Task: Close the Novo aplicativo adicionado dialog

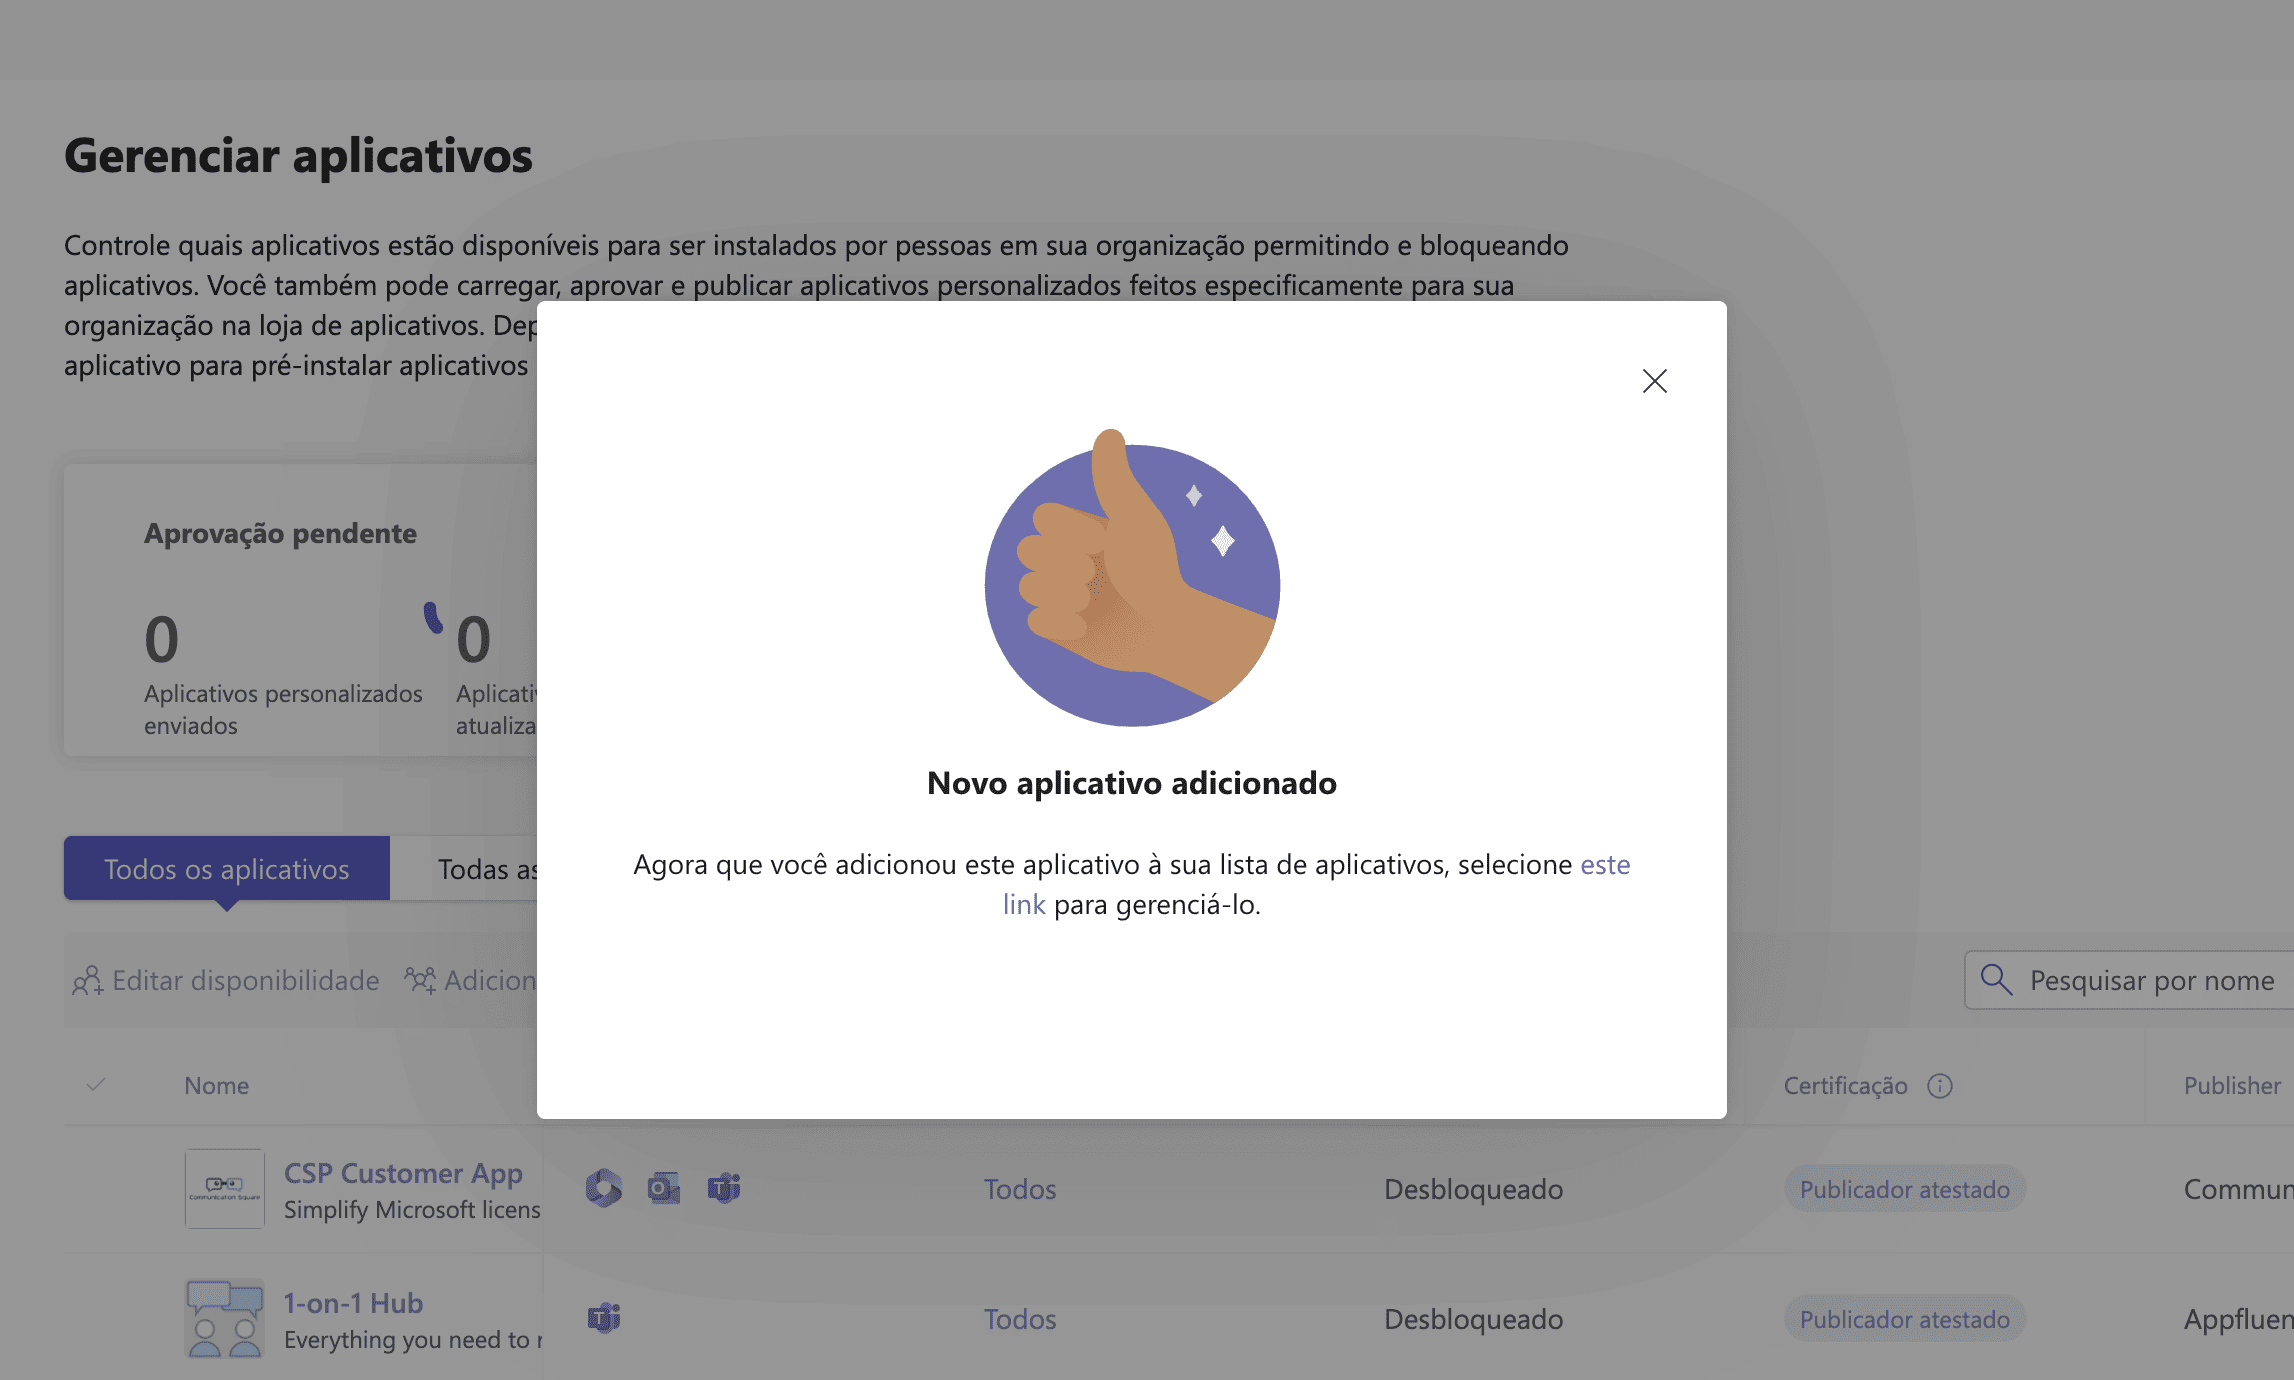Action: (1654, 381)
